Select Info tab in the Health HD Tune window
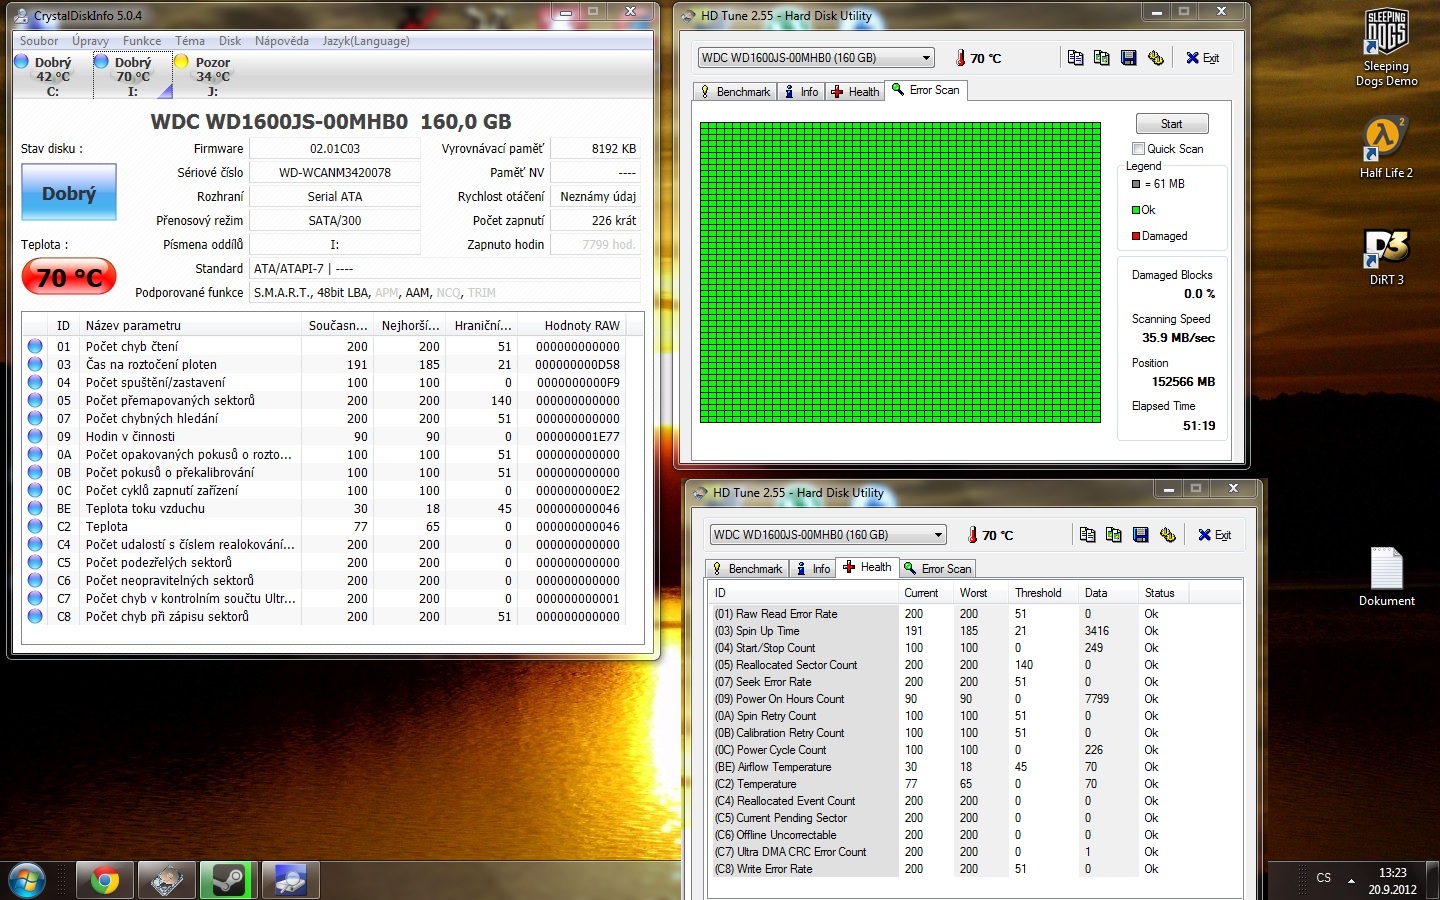Viewport: 1440px width, 900px height. point(813,569)
